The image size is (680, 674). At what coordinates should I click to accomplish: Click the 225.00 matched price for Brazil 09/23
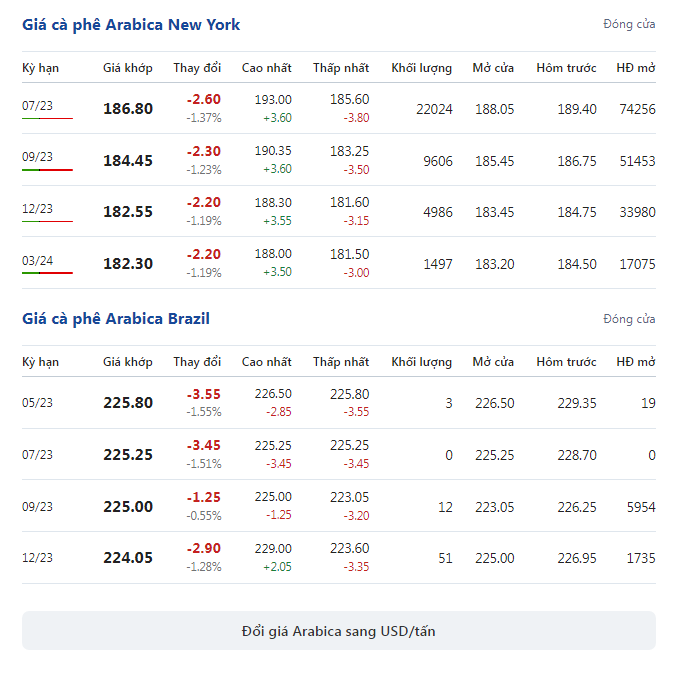click(128, 507)
